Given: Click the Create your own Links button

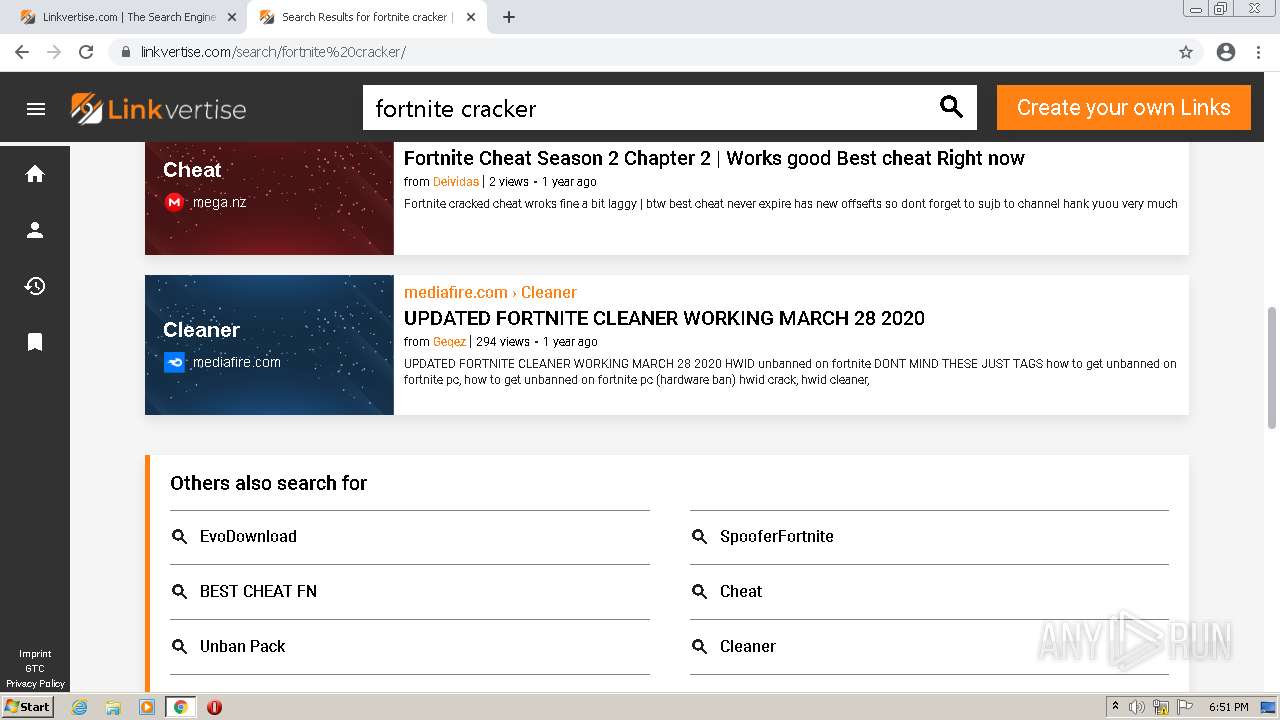Looking at the screenshot, I should [x=1124, y=107].
